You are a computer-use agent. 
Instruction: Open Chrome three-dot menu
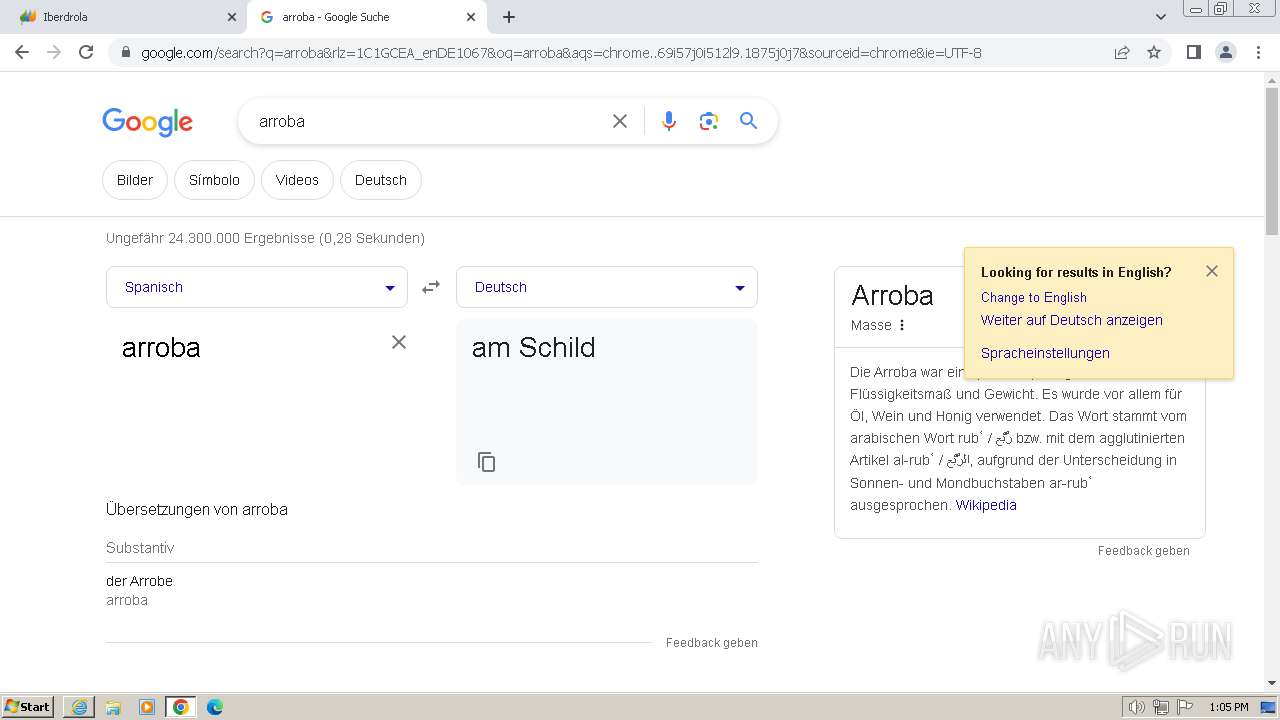(1258, 52)
